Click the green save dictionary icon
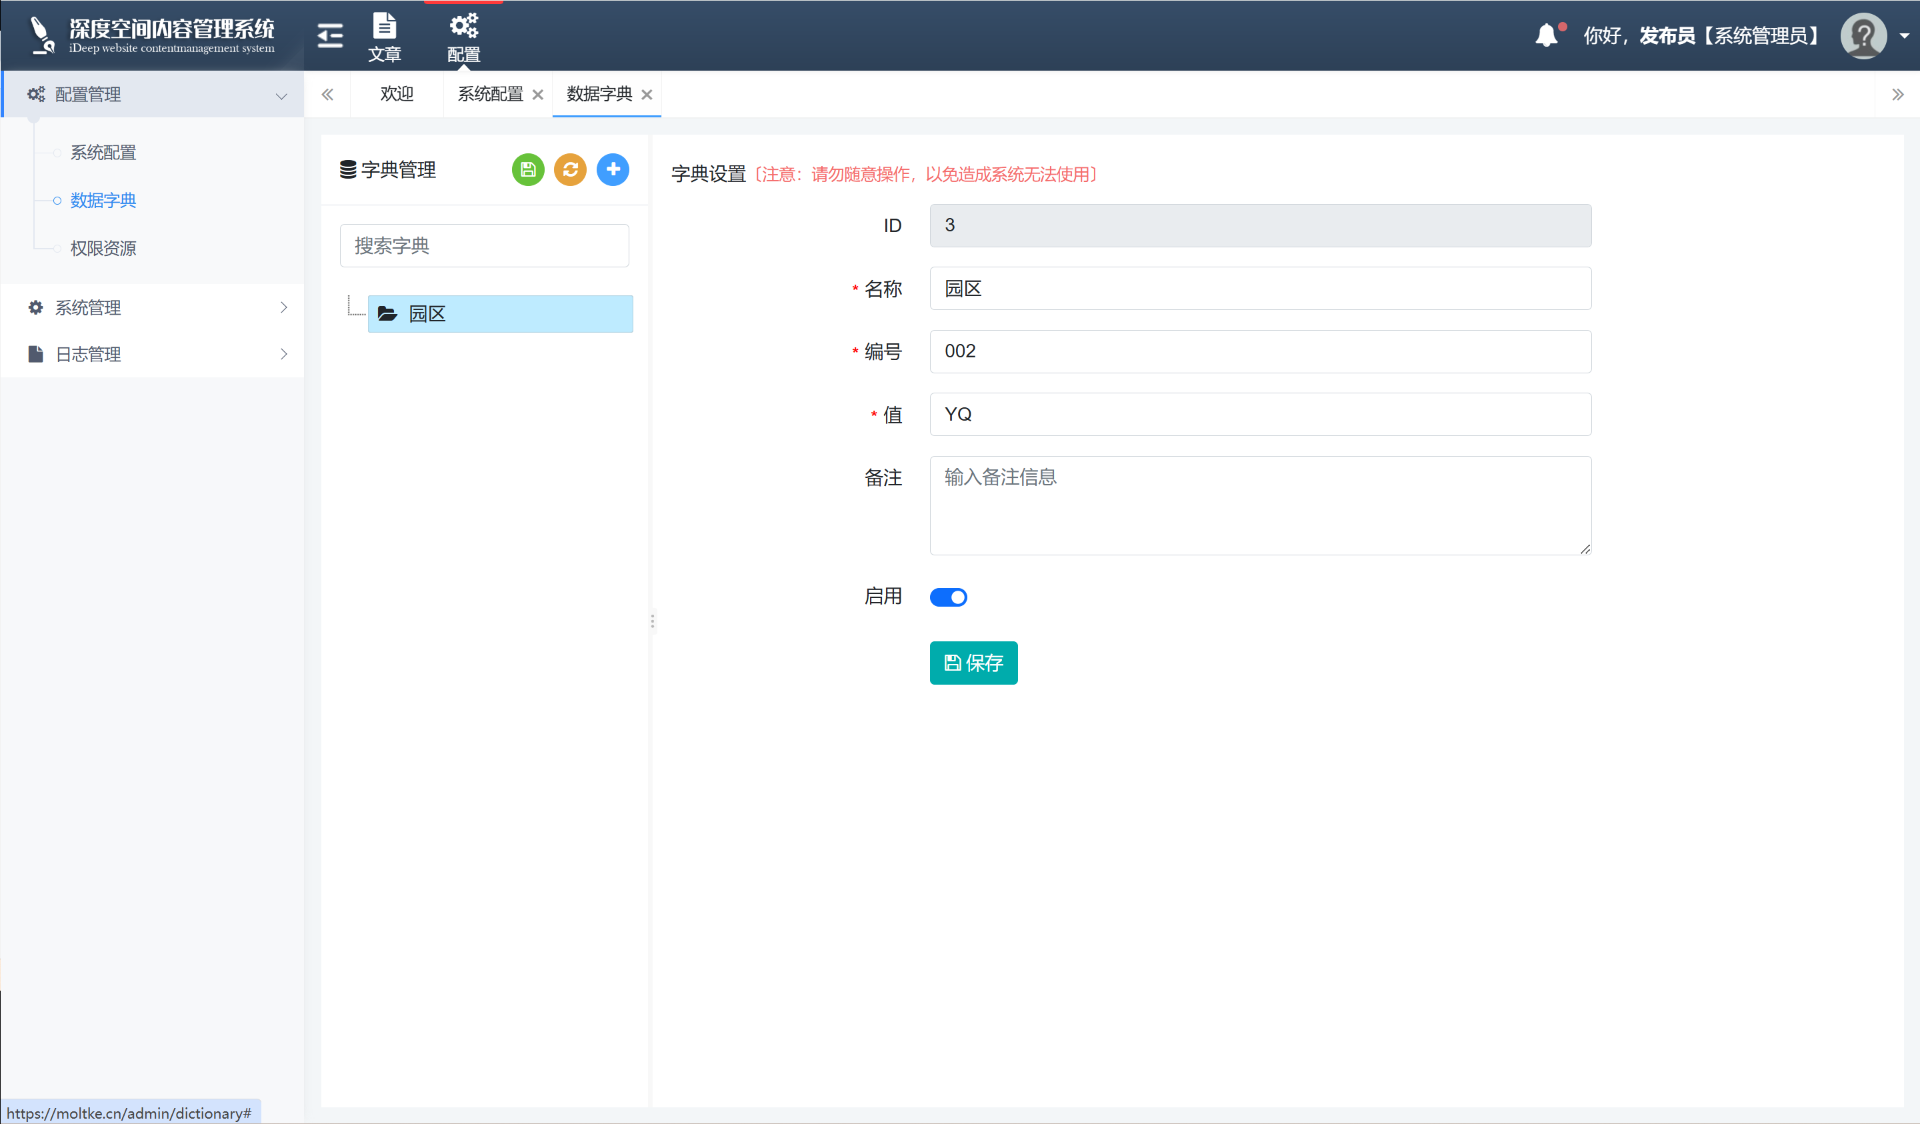The image size is (1920, 1124). point(528,170)
